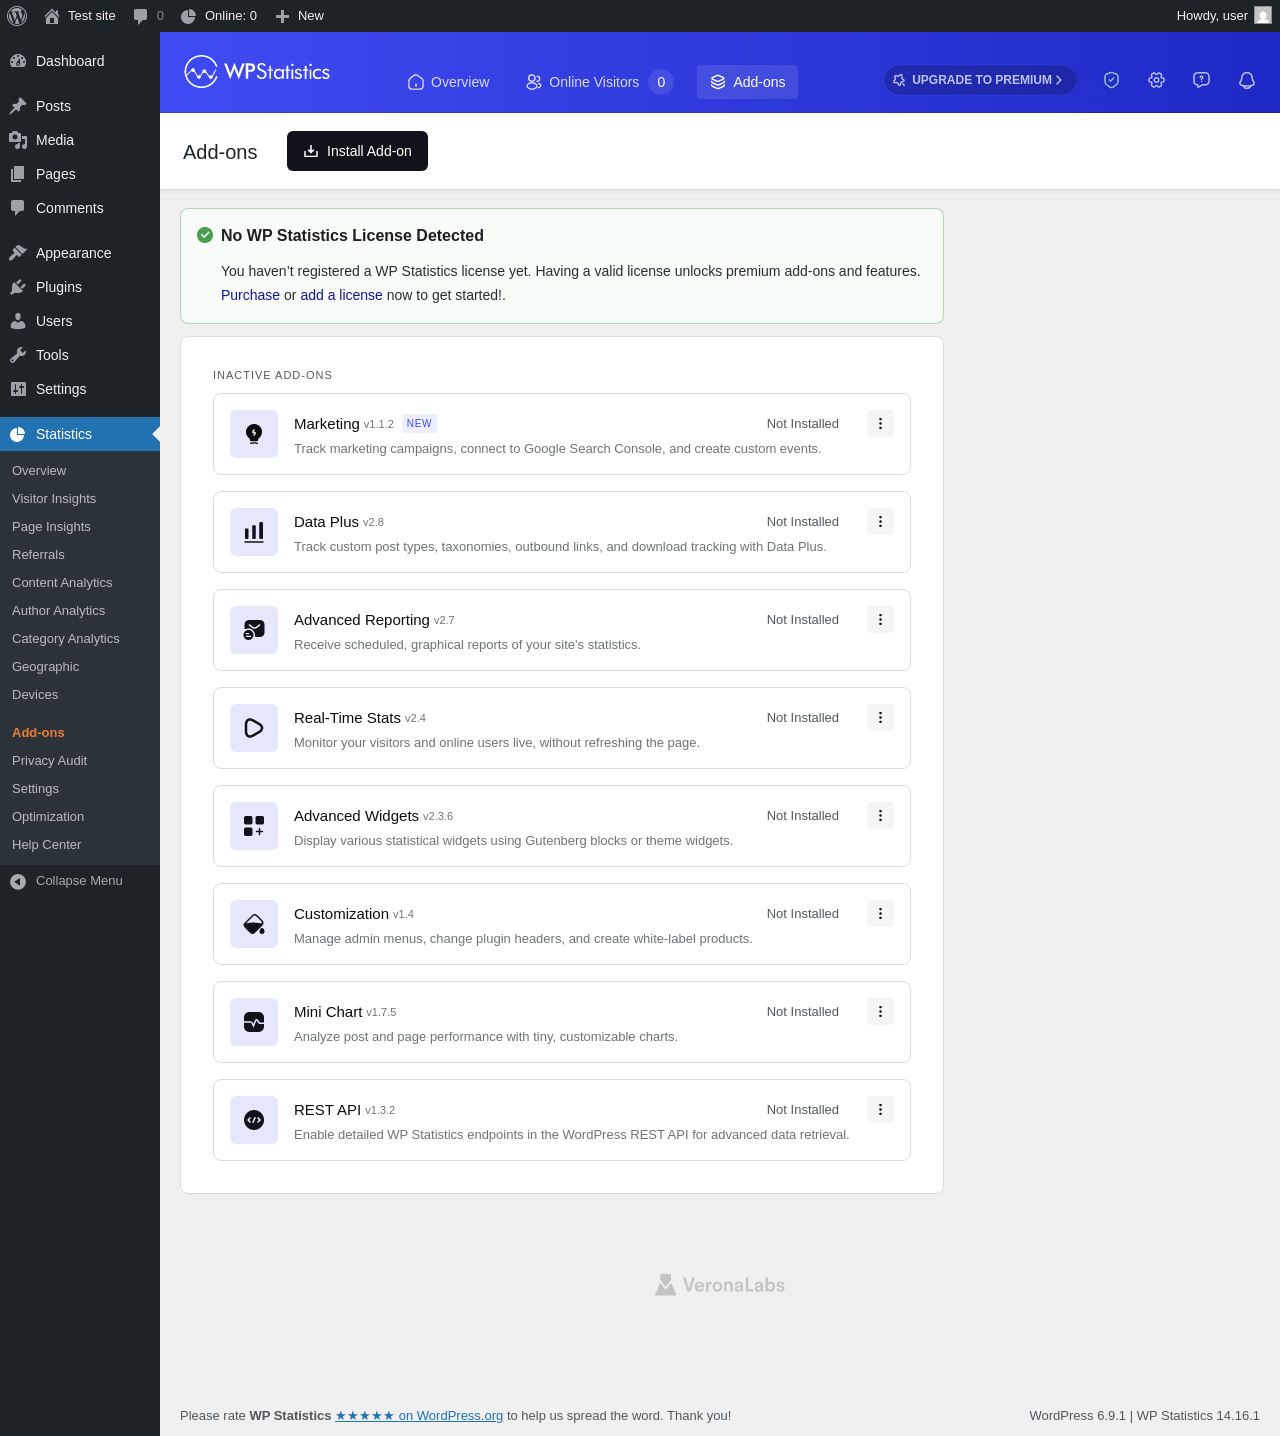Open Mini Chart three-dot options menu
The image size is (1280, 1436).
click(880, 1012)
